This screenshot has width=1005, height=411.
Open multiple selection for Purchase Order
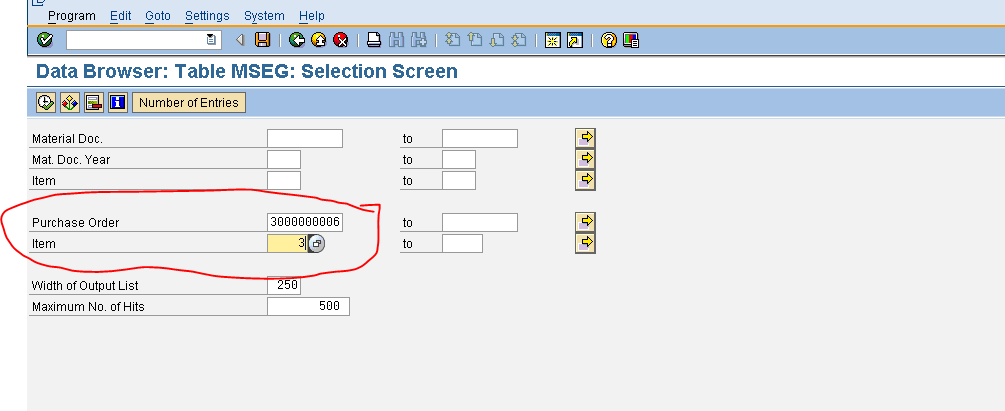pyautogui.click(x=585, y=222)
